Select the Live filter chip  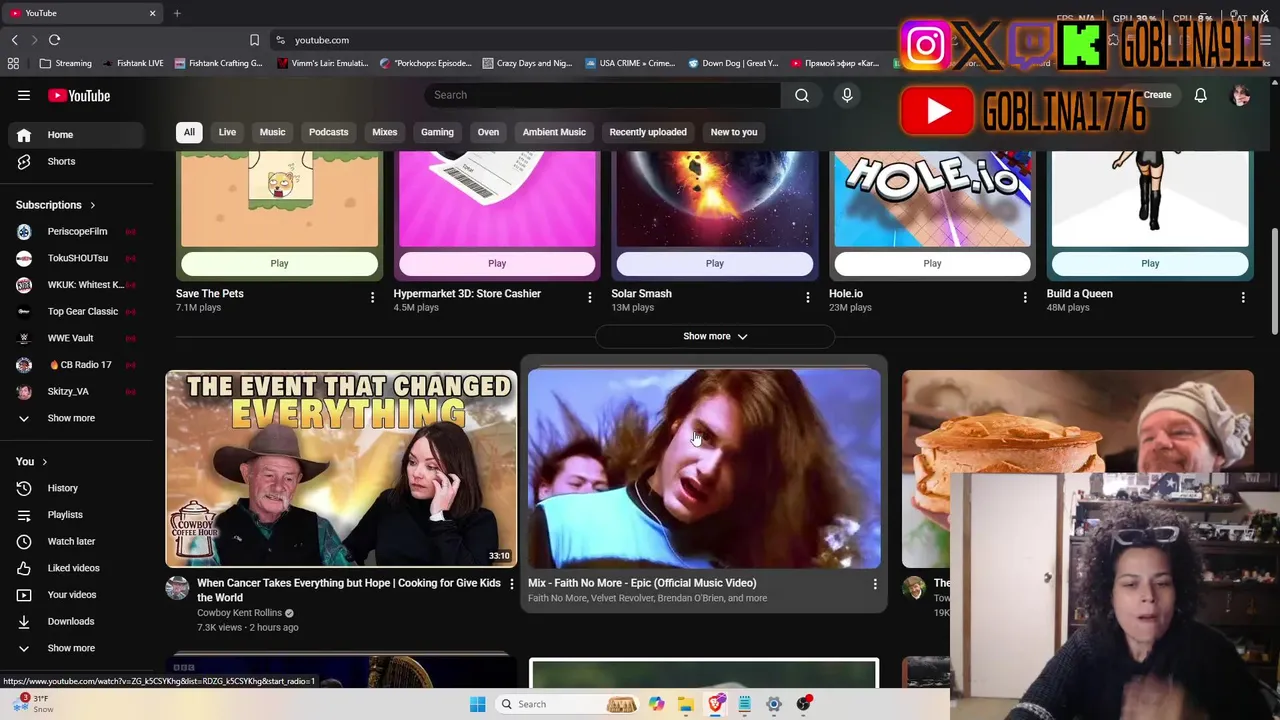point(227,132)
